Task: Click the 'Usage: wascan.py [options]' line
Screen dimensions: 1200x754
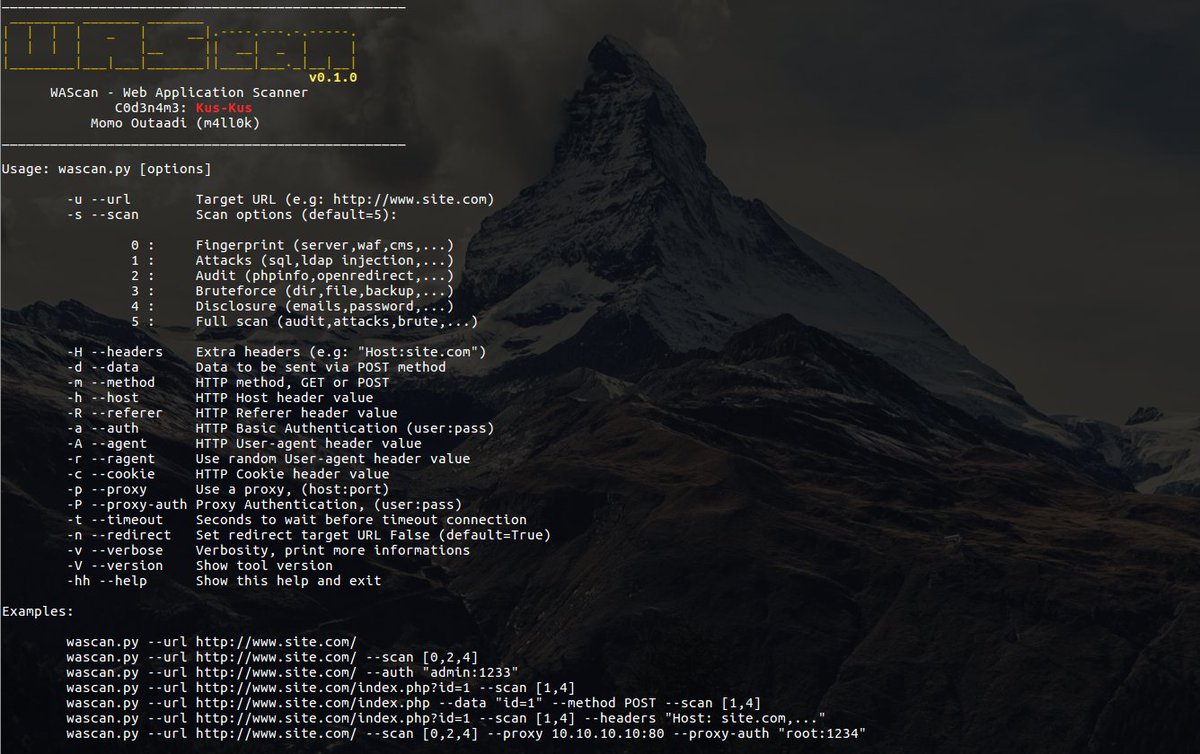Action: [107, 168]
